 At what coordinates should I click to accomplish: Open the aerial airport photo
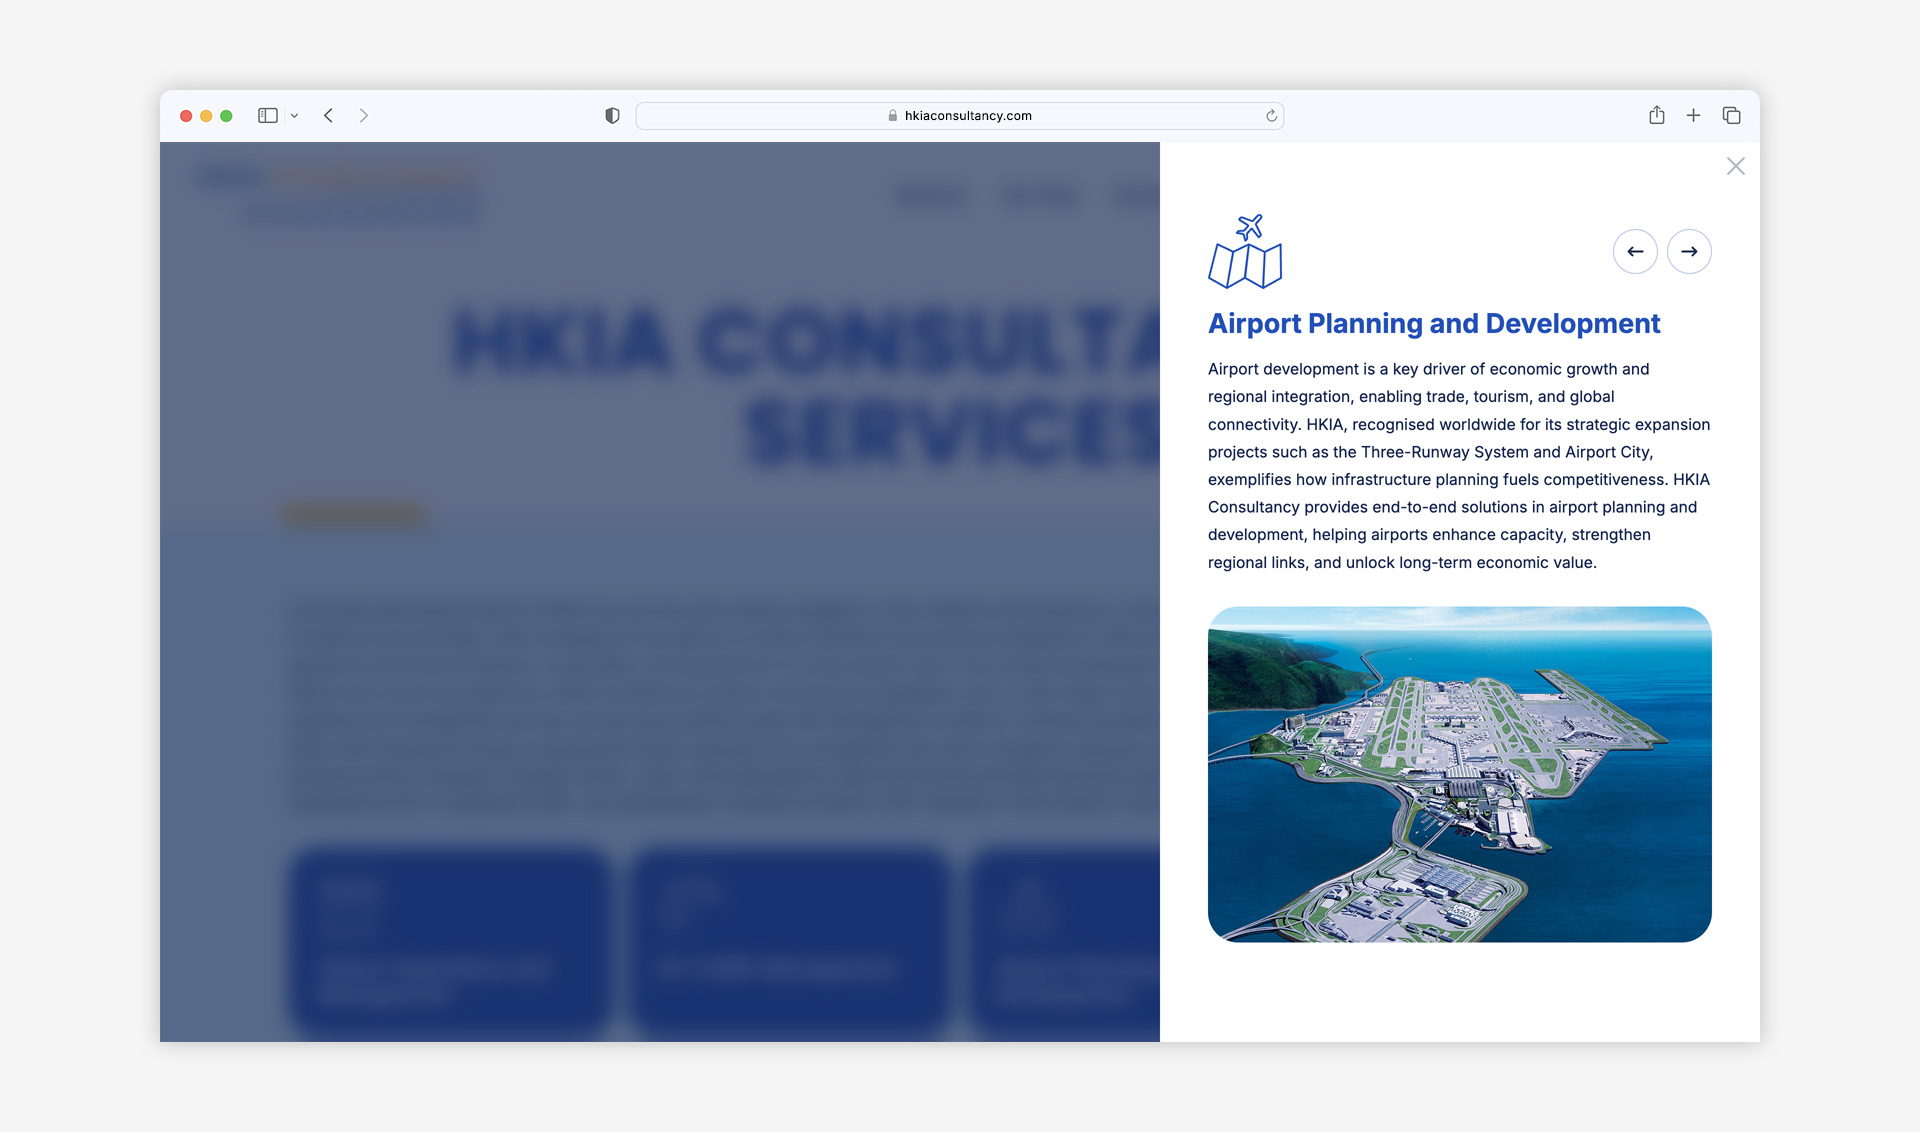[x=1459, y=774]
